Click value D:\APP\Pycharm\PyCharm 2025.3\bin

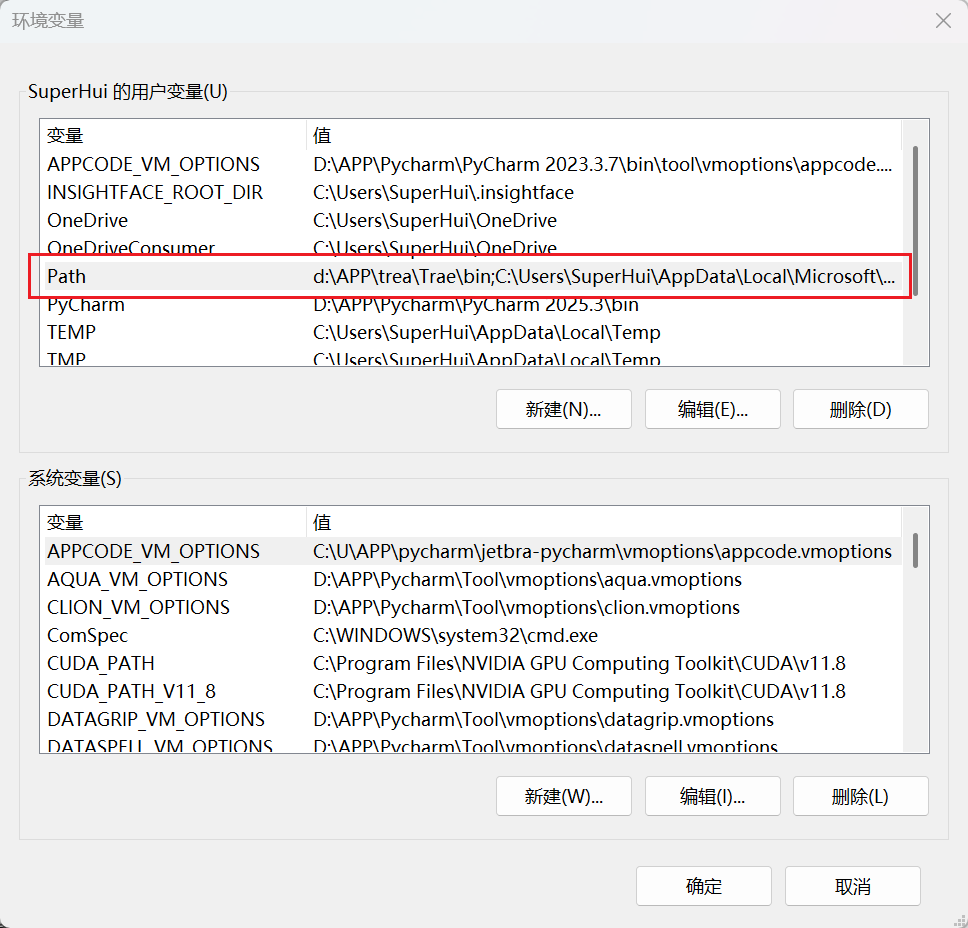(x=475, y=304)
